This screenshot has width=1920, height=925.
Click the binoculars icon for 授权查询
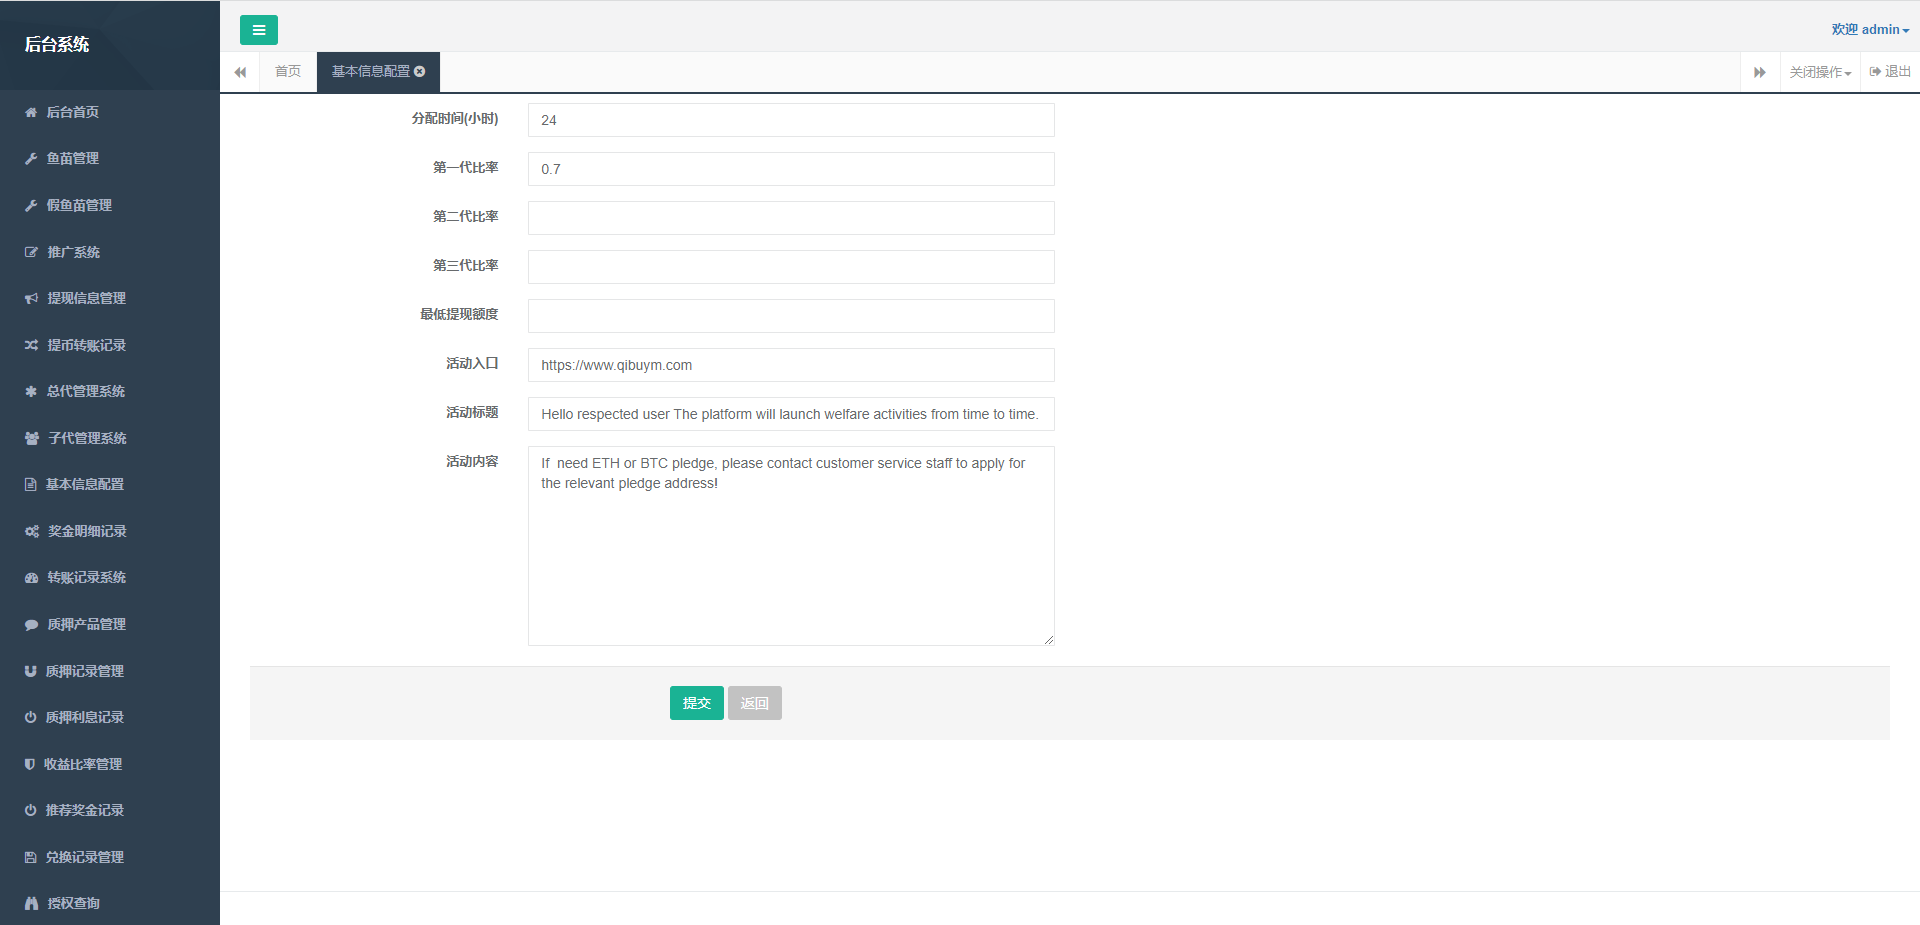(x=31, y=904)
